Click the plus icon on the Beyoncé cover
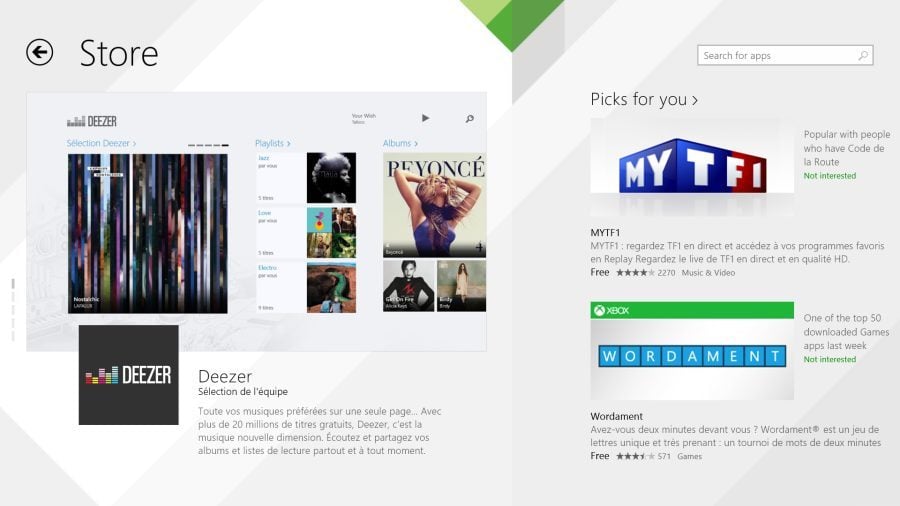Image resolution: width=900 pixels, height=506 pixels. 479,248
